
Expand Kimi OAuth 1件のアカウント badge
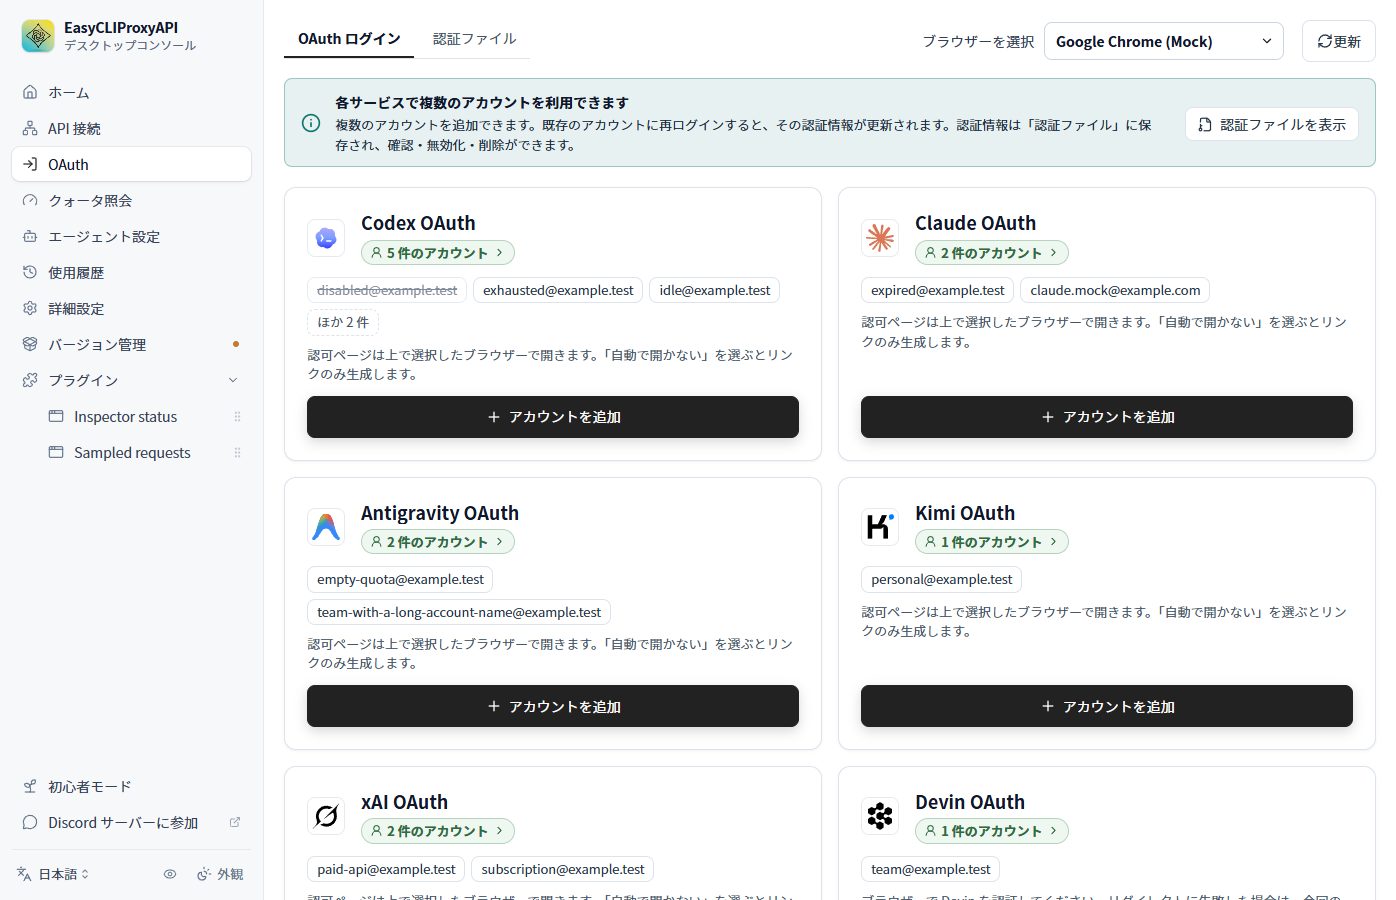pos(992,542)
